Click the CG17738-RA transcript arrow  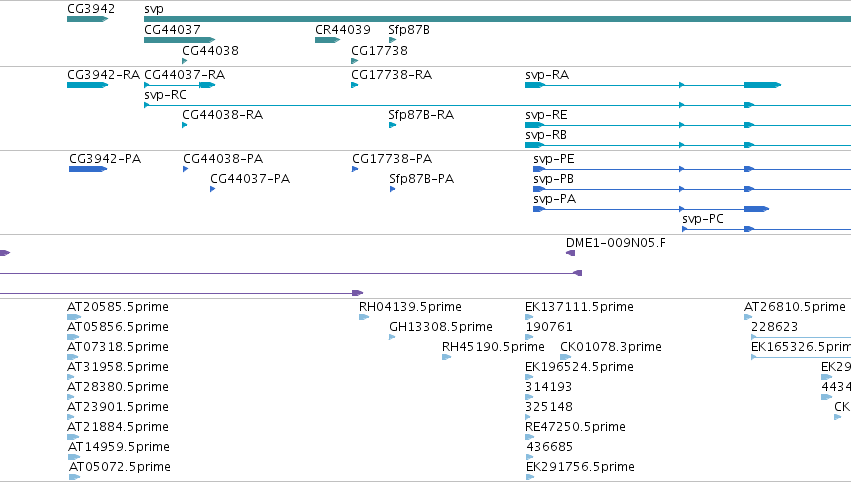point(354,85)
